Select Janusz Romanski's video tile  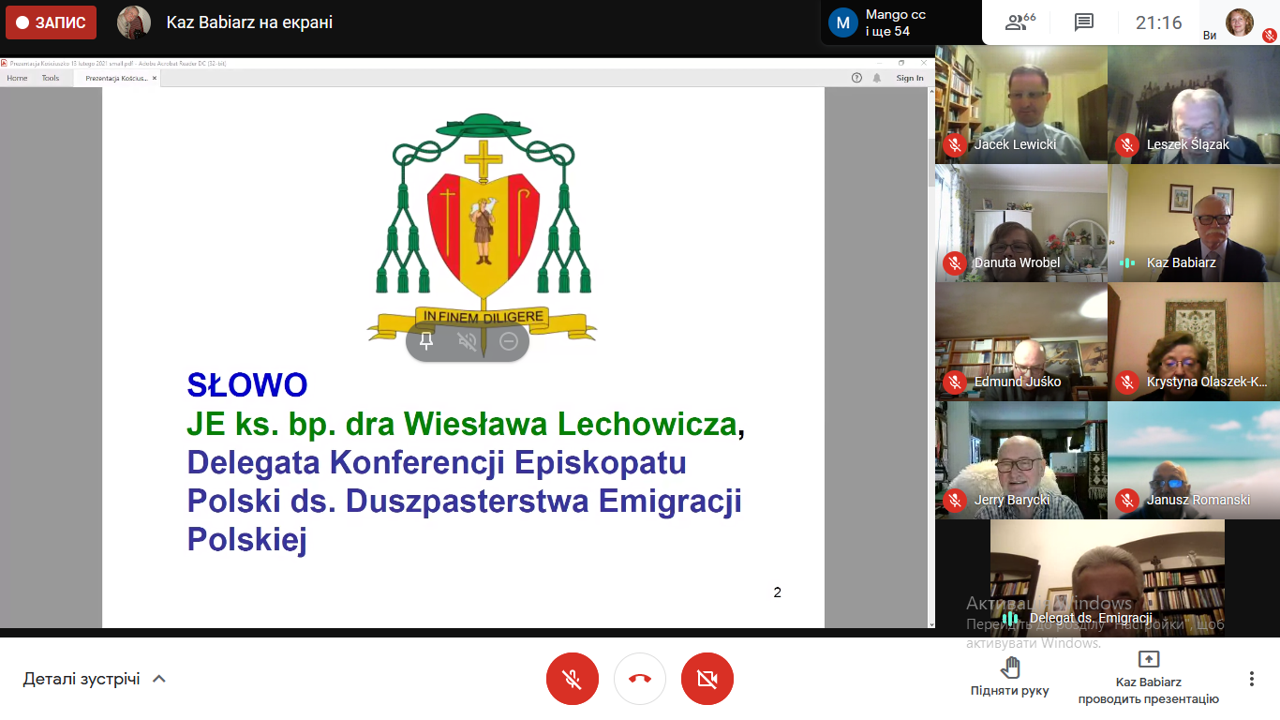1194,460
